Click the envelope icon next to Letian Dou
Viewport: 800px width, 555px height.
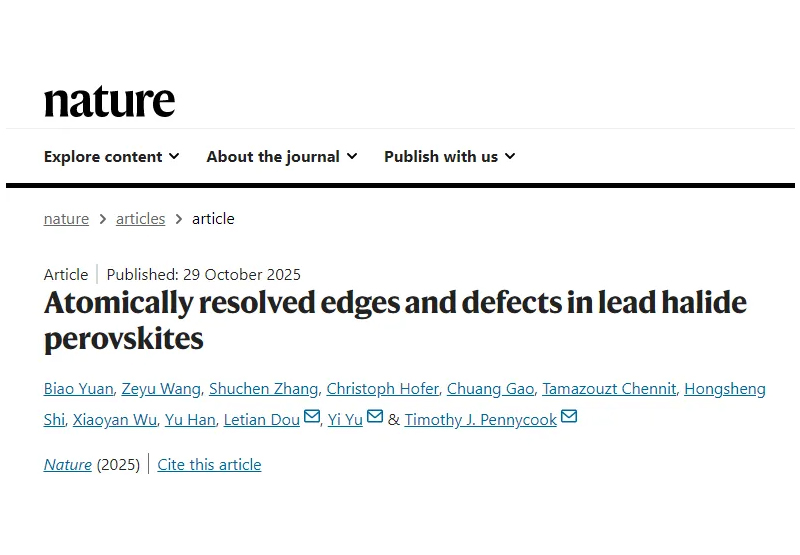(x=312, y=418)
